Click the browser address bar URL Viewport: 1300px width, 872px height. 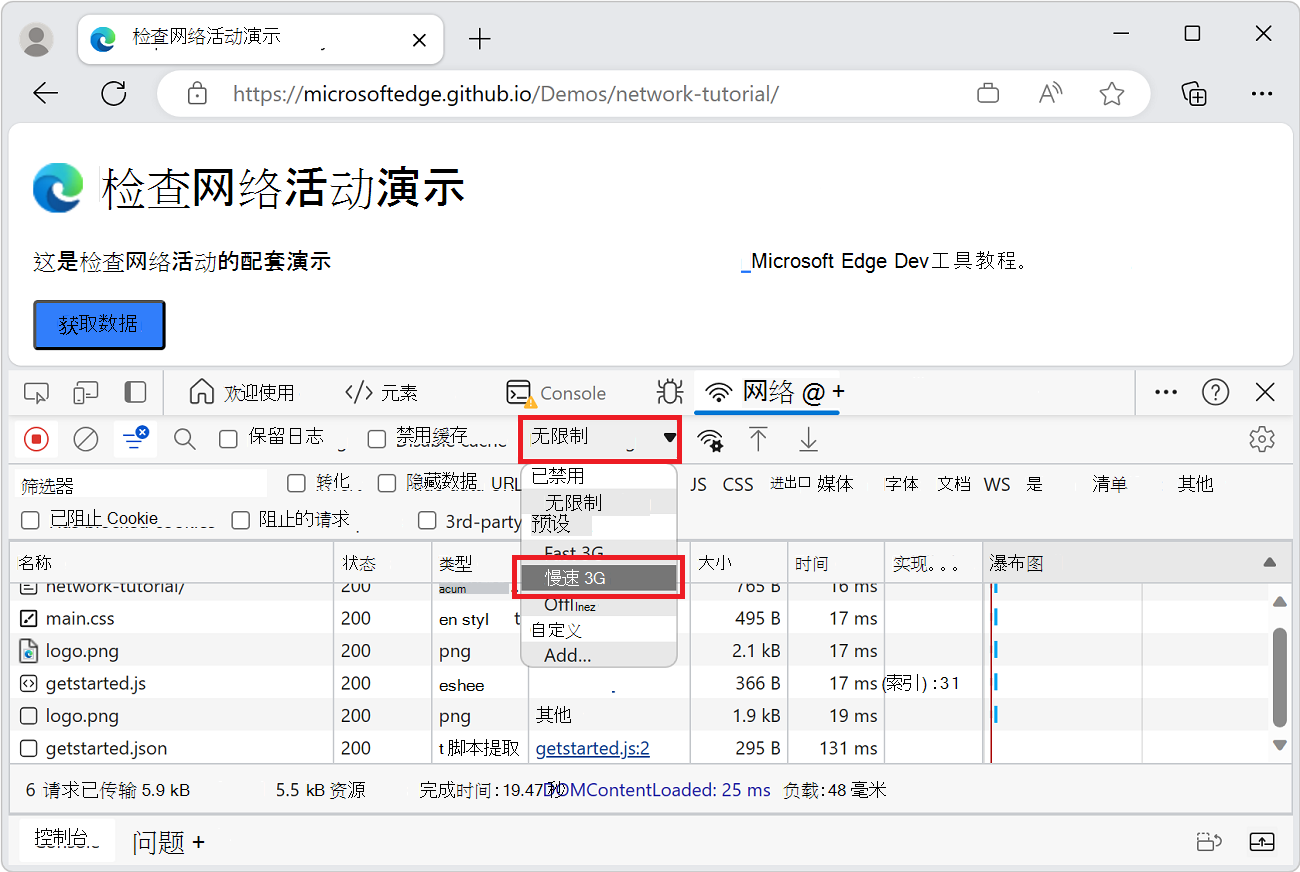[505, 94]
